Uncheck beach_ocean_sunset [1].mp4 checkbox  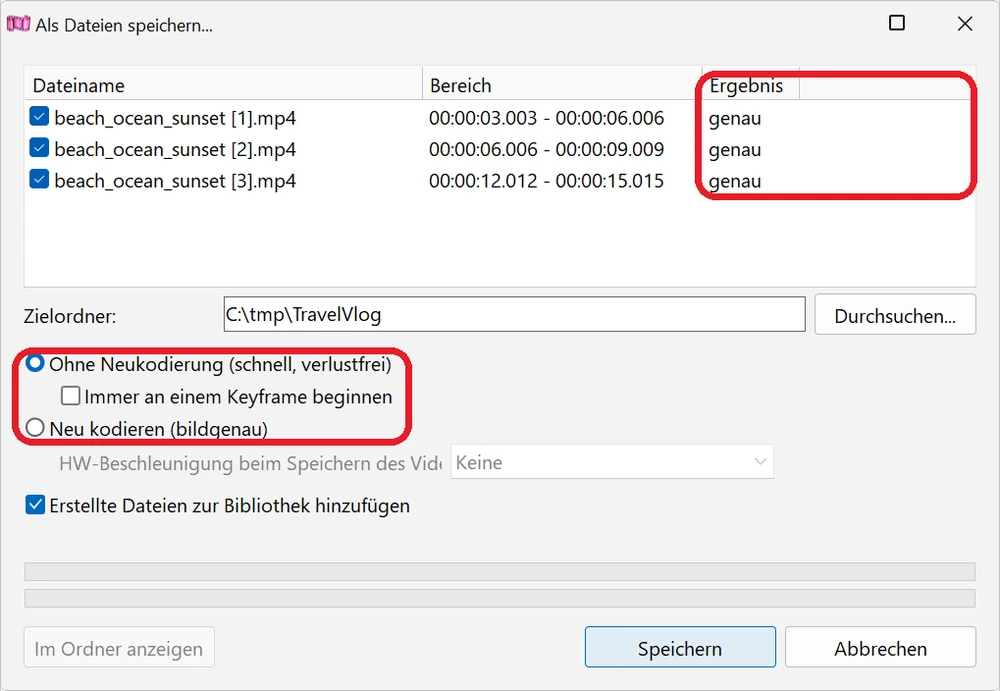point(39,117)
